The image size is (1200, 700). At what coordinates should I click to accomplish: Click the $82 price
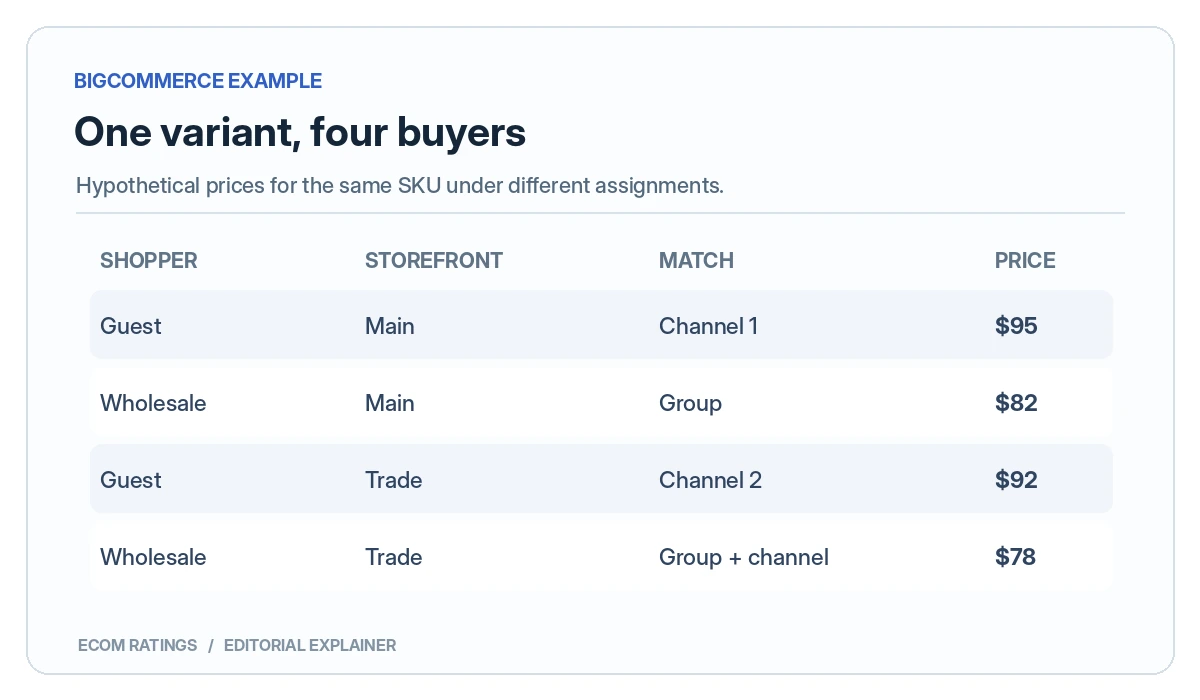point(1016,403)
